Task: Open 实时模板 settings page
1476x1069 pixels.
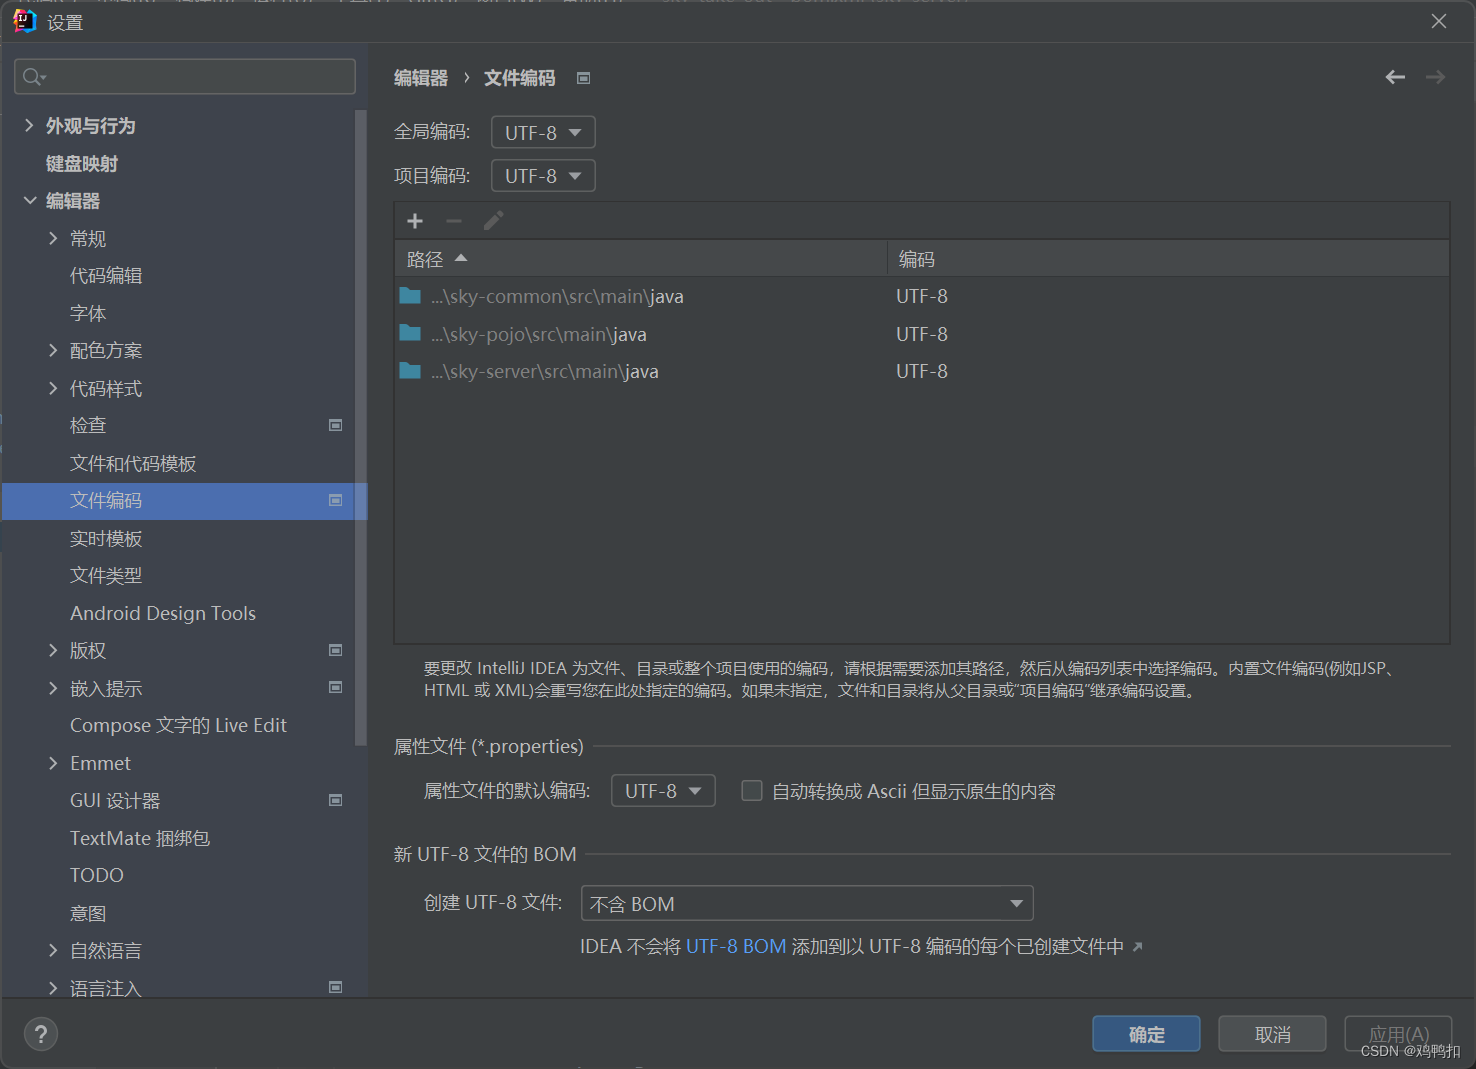Action: (x=106, y=538)
